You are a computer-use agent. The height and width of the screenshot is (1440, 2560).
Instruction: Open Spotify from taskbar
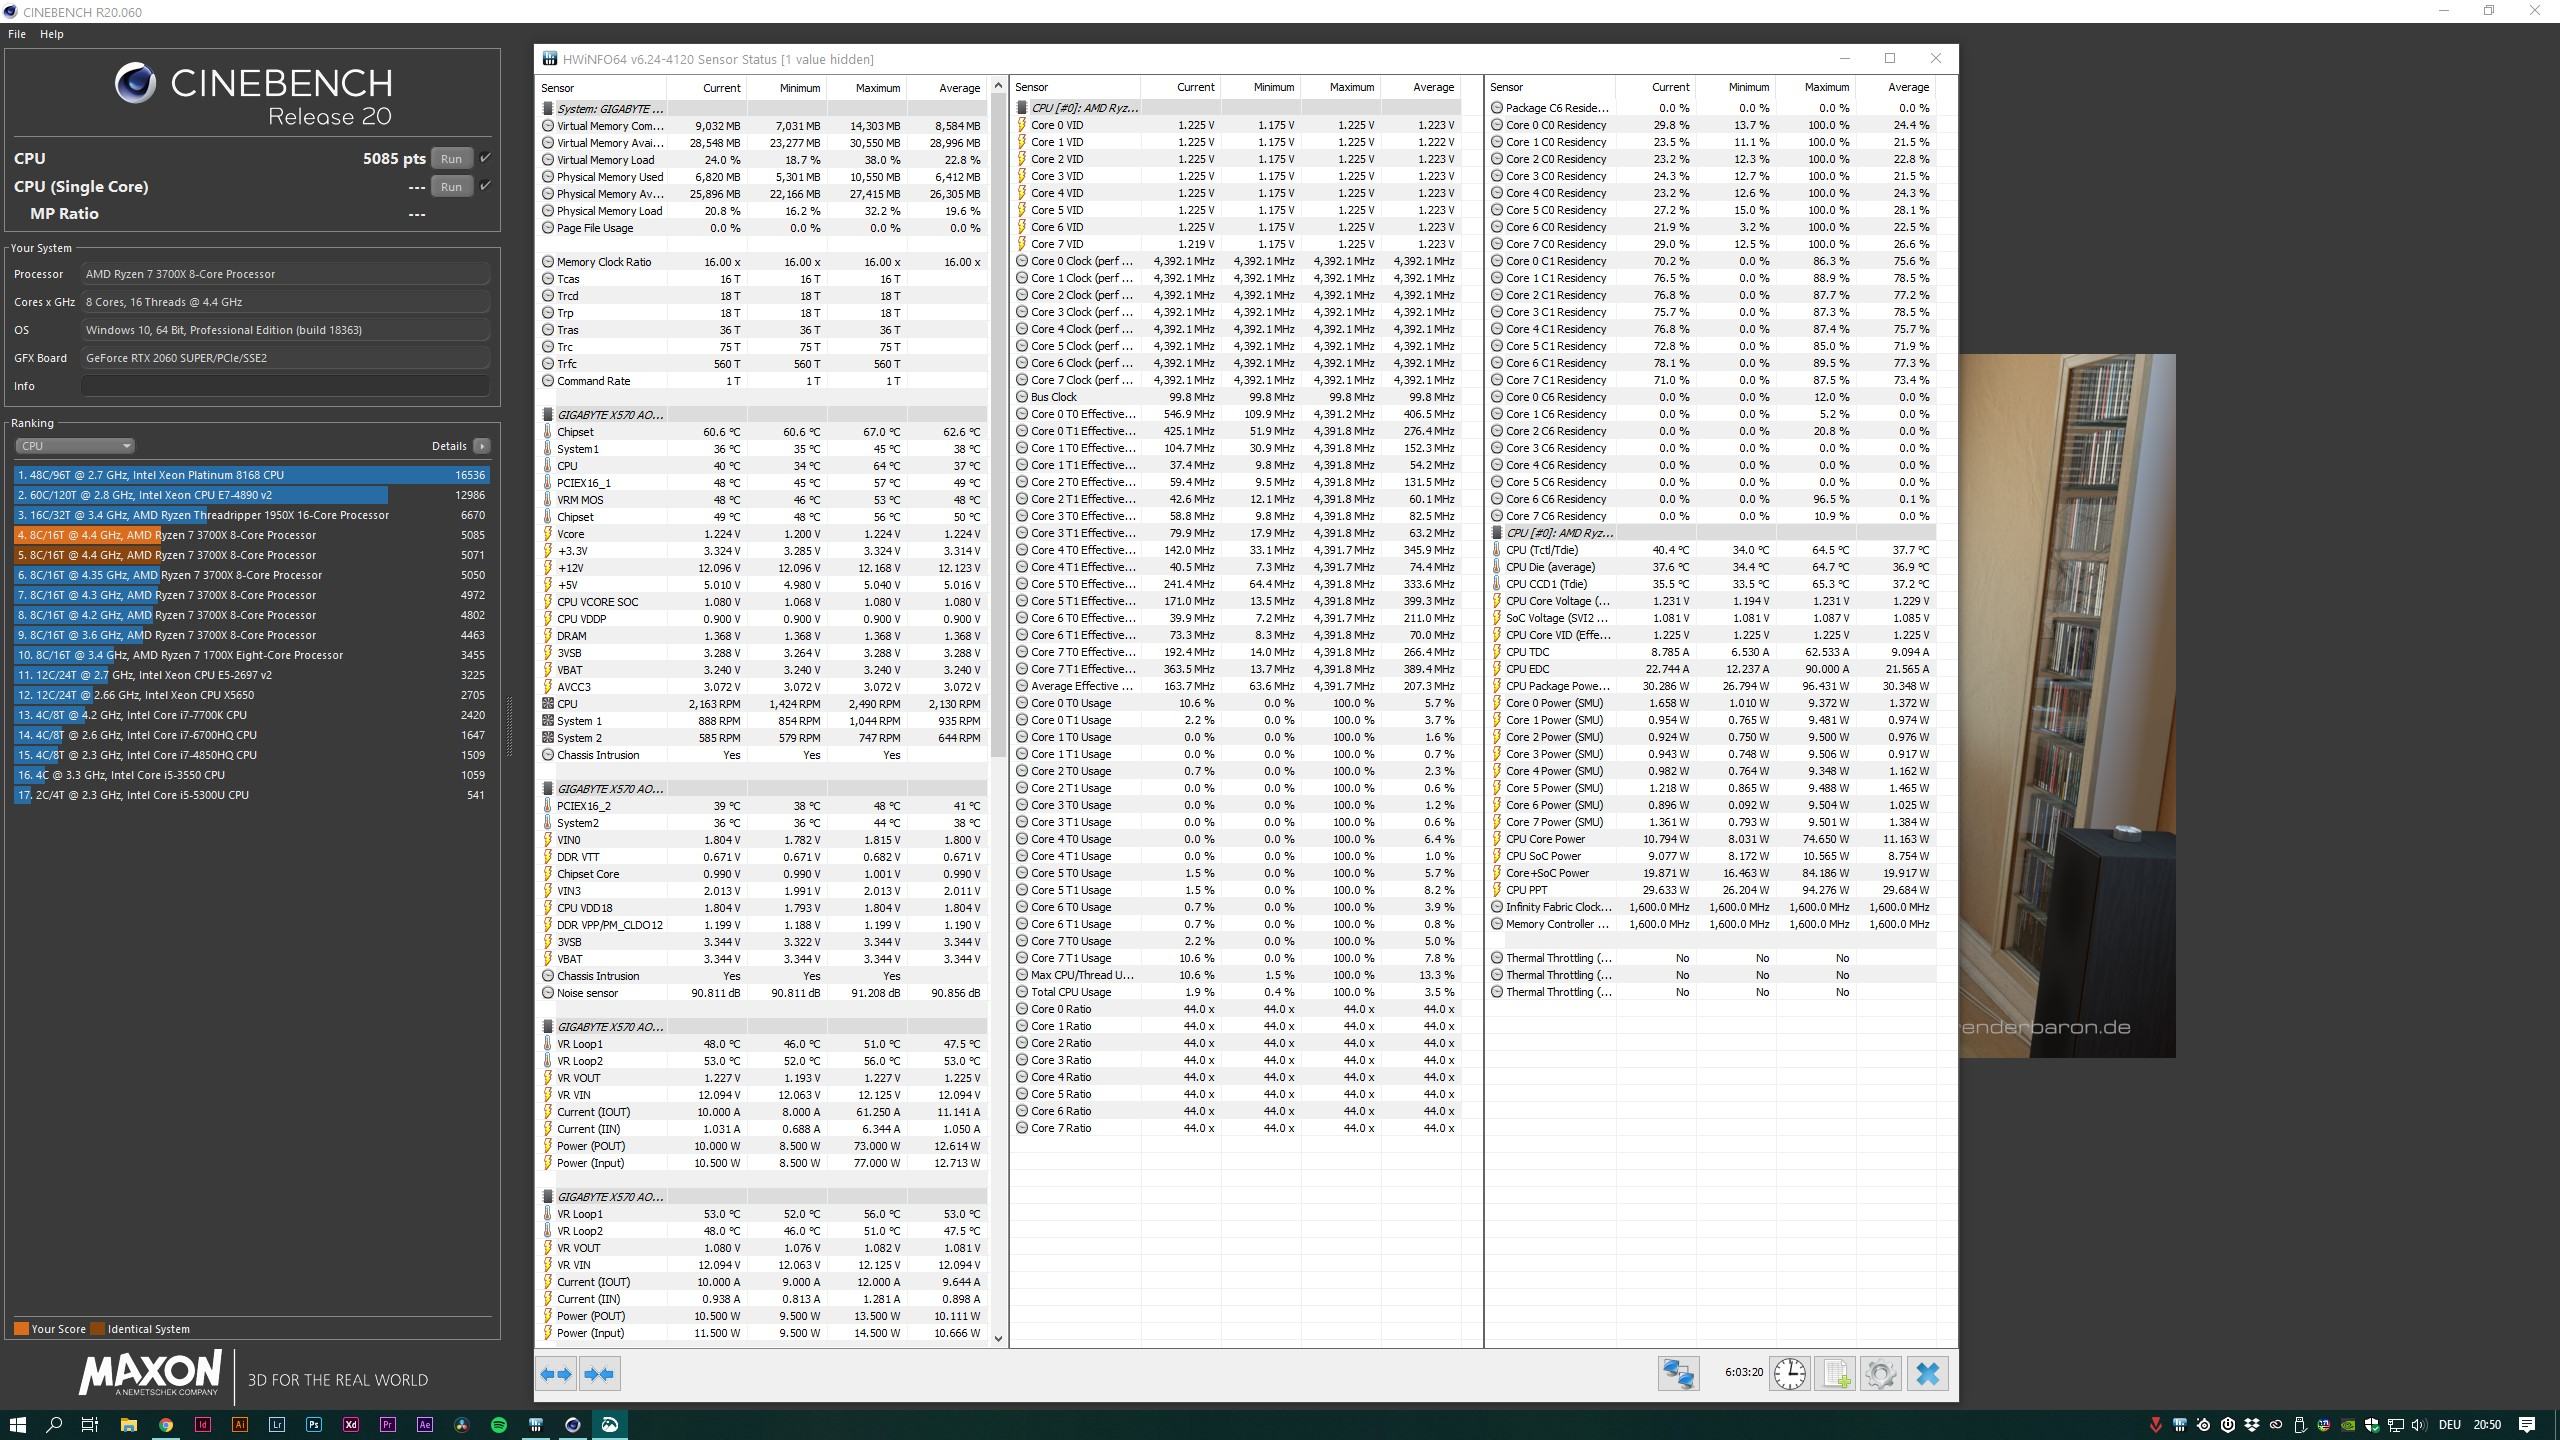[499, 1424]
